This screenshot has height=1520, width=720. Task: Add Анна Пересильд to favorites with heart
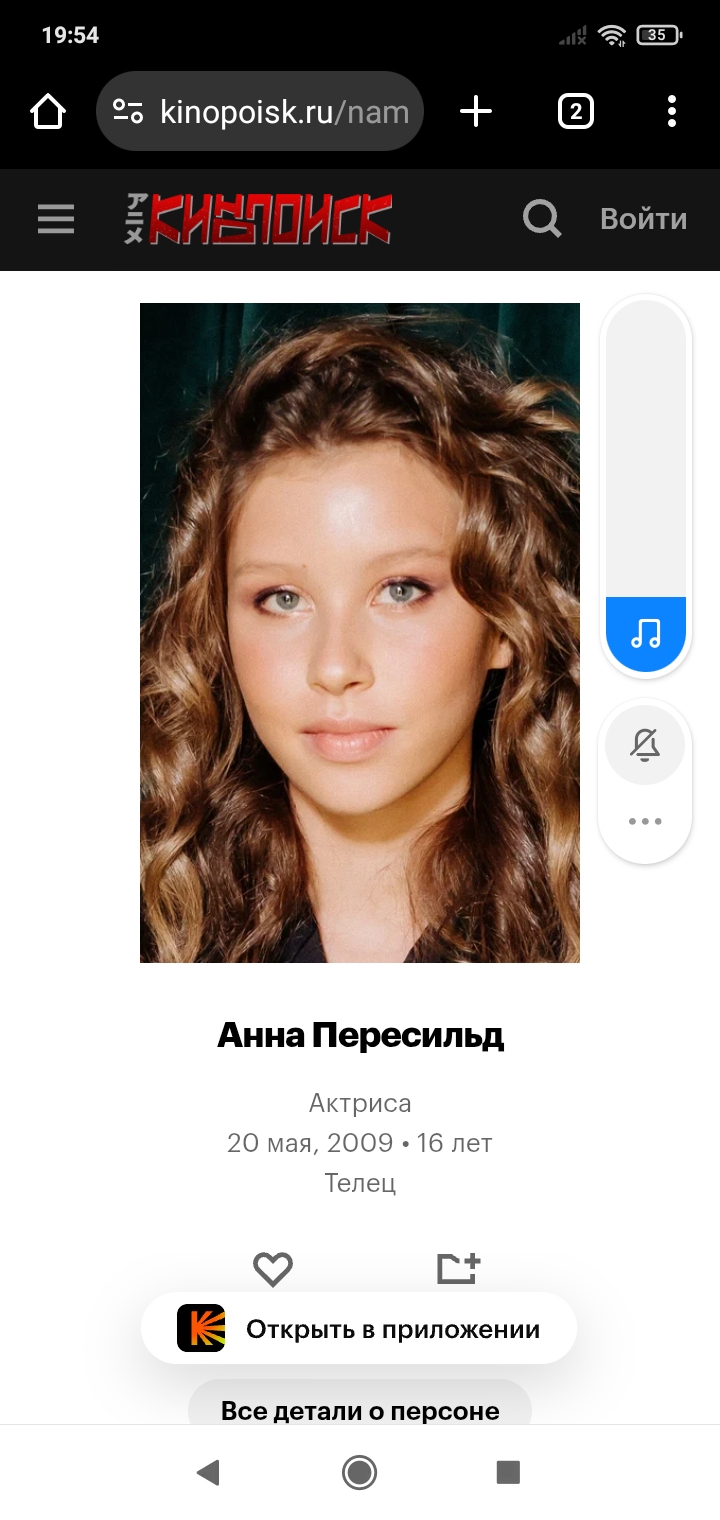pyautogui.click(x=272, y=1269)
